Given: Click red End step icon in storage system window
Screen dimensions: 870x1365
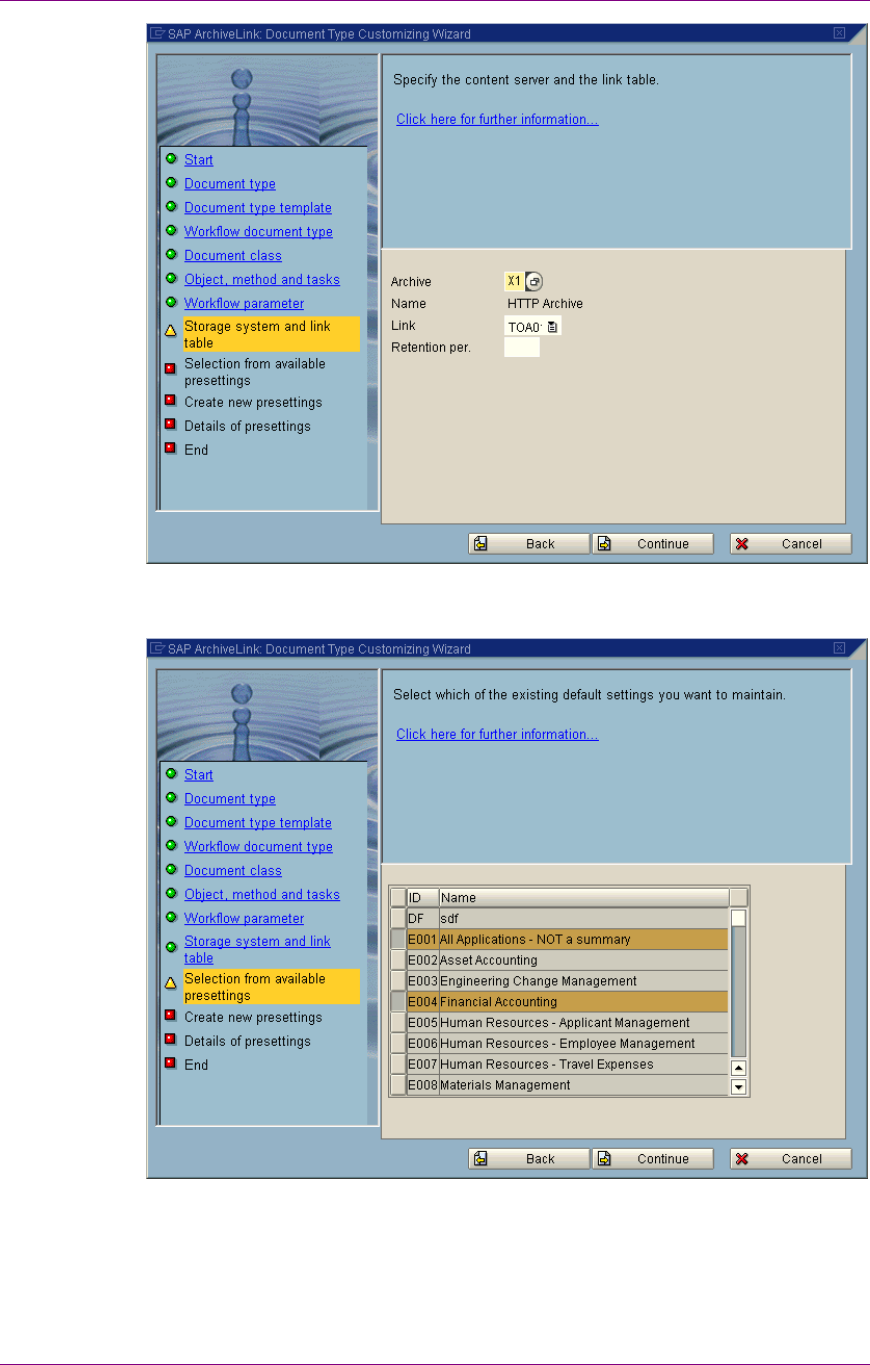Looking at the screenshot, I should [171, 449].
